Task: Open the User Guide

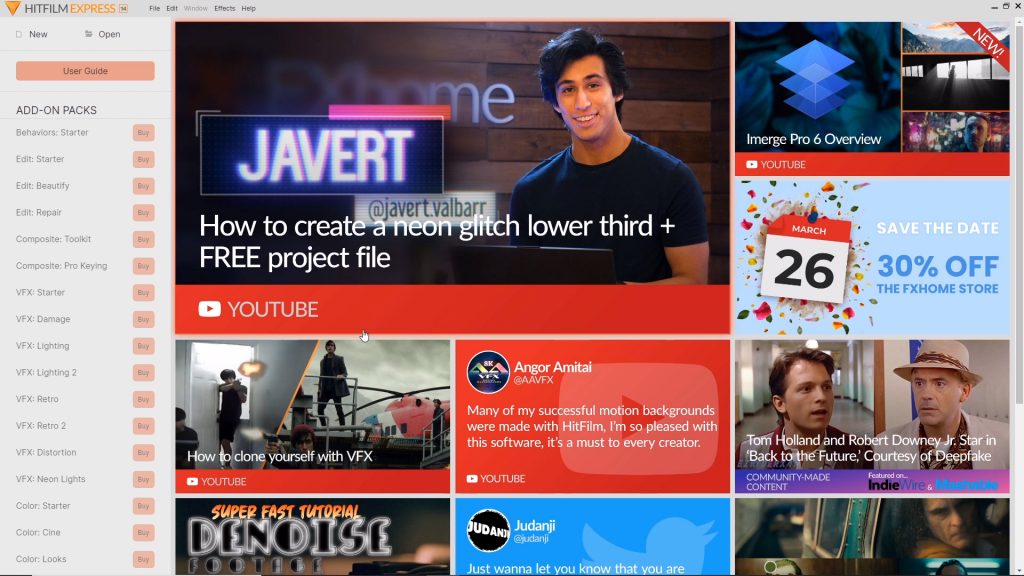Action: pos(85,71)
